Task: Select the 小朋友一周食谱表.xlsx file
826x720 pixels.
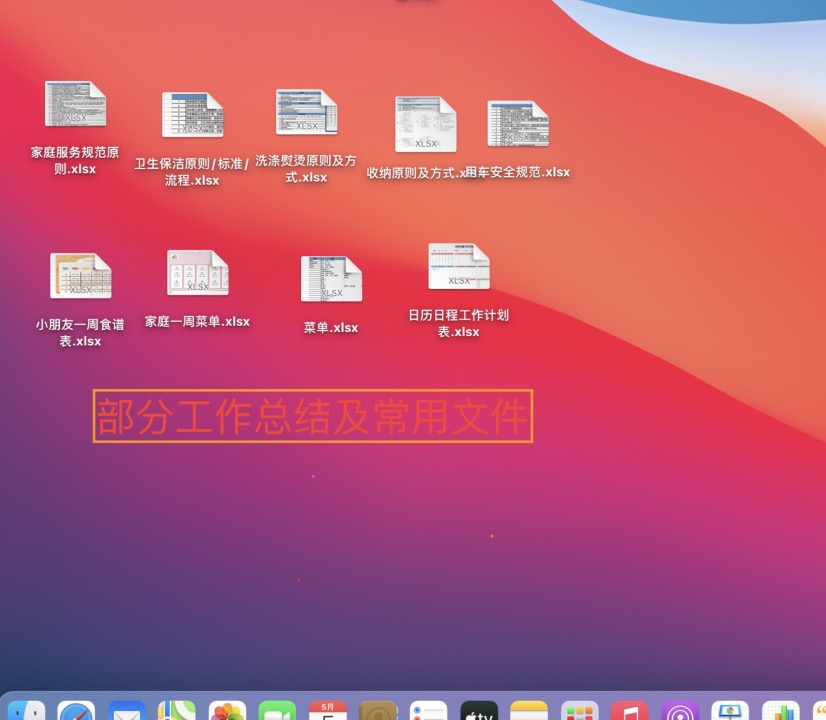Action: [x=81, y=276]
